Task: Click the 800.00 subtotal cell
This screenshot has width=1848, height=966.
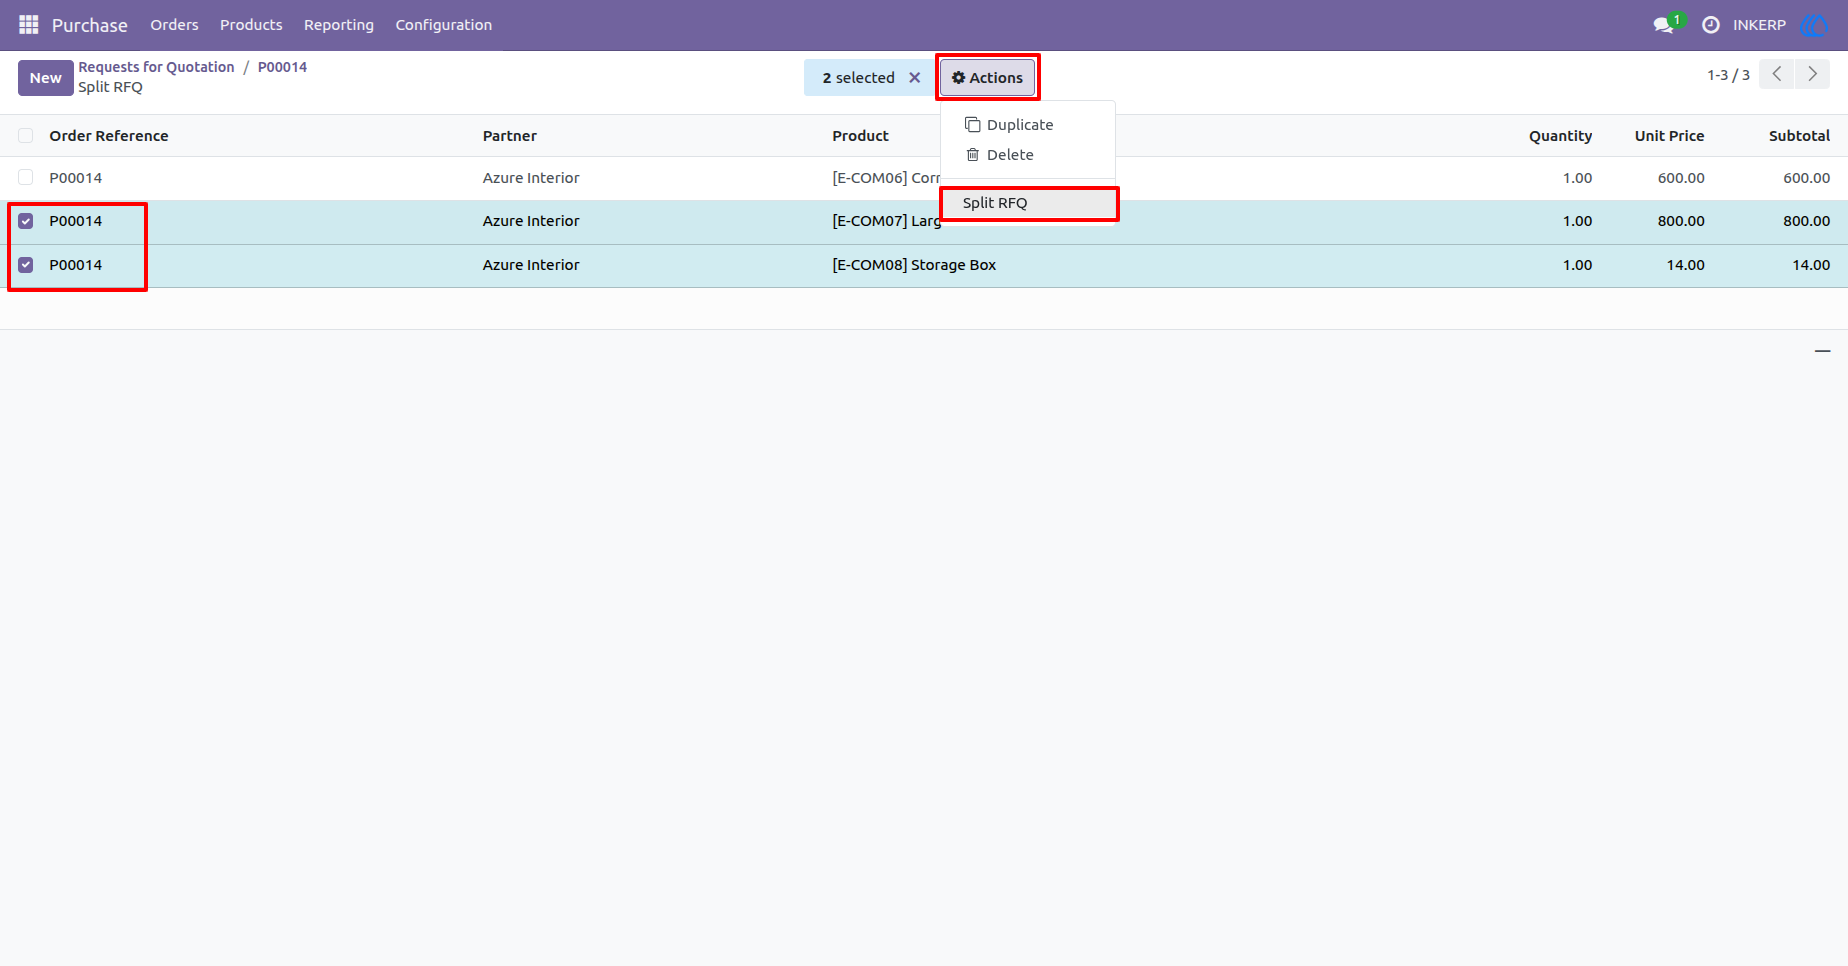Action: pos(1806,221)
